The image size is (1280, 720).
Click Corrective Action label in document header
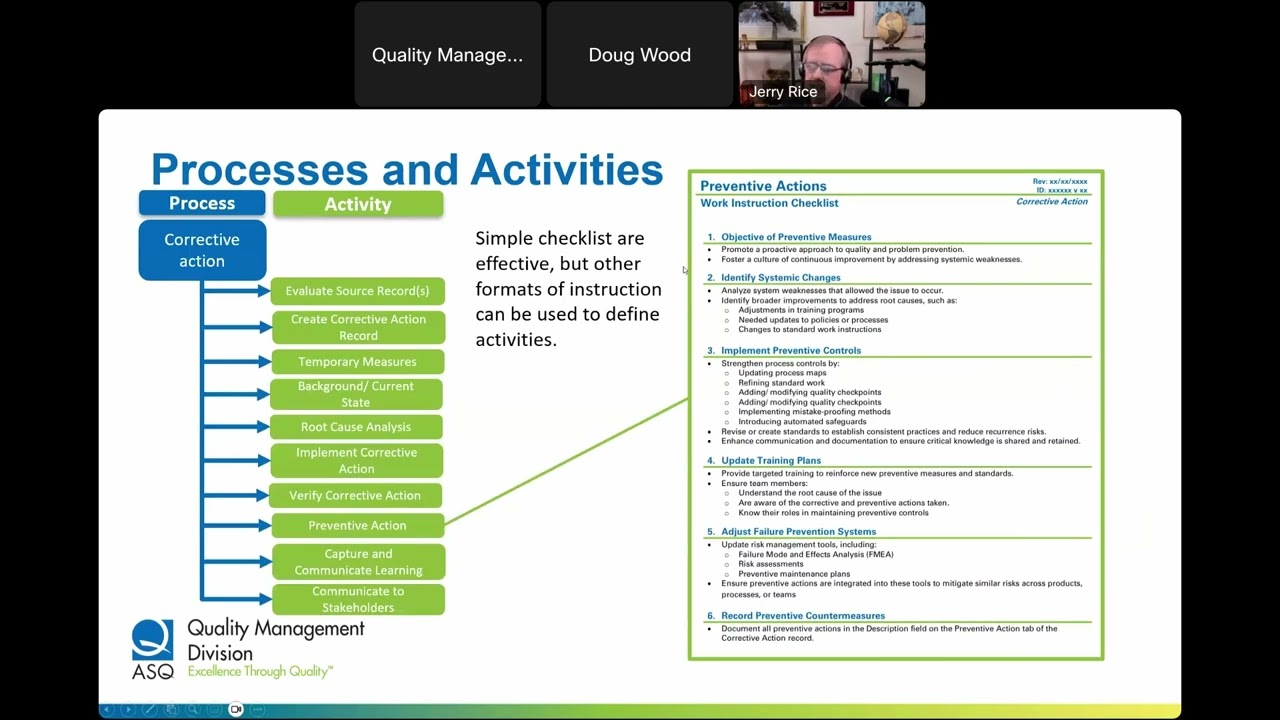click(1052, 201)
